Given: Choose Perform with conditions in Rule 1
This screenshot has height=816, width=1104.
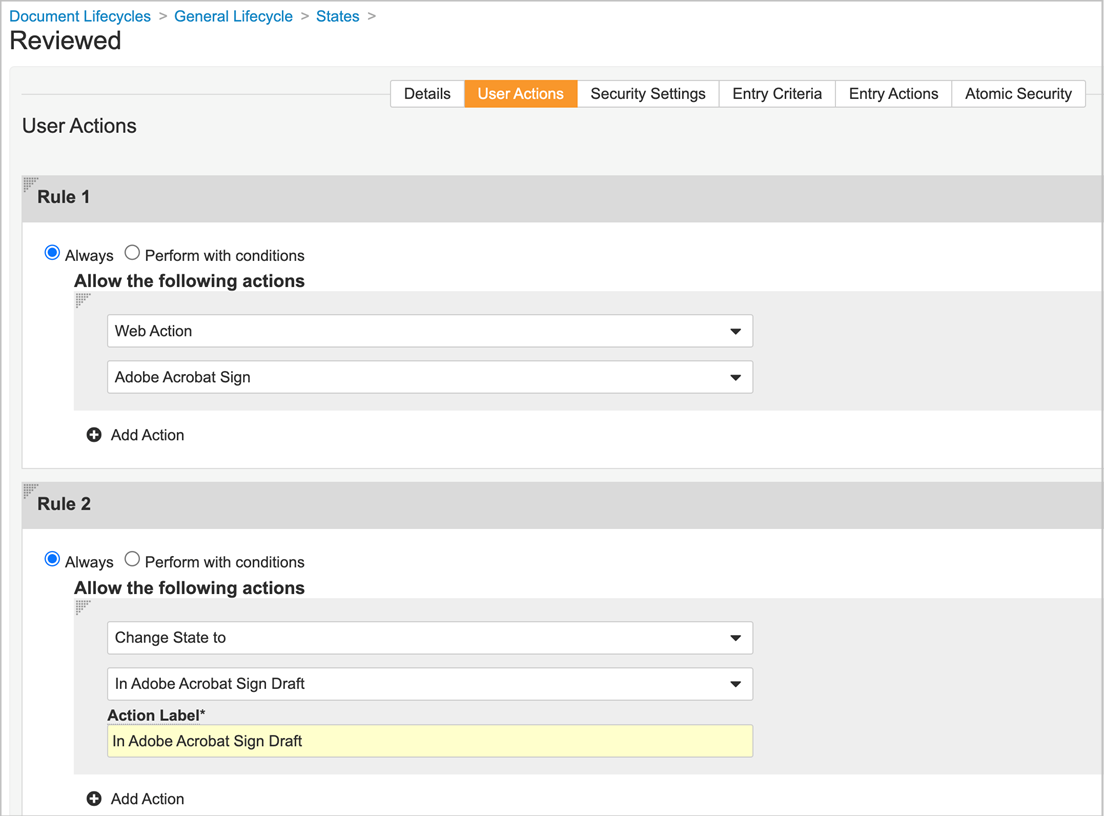Looking at the screenshot, I should tap(132, 253).
